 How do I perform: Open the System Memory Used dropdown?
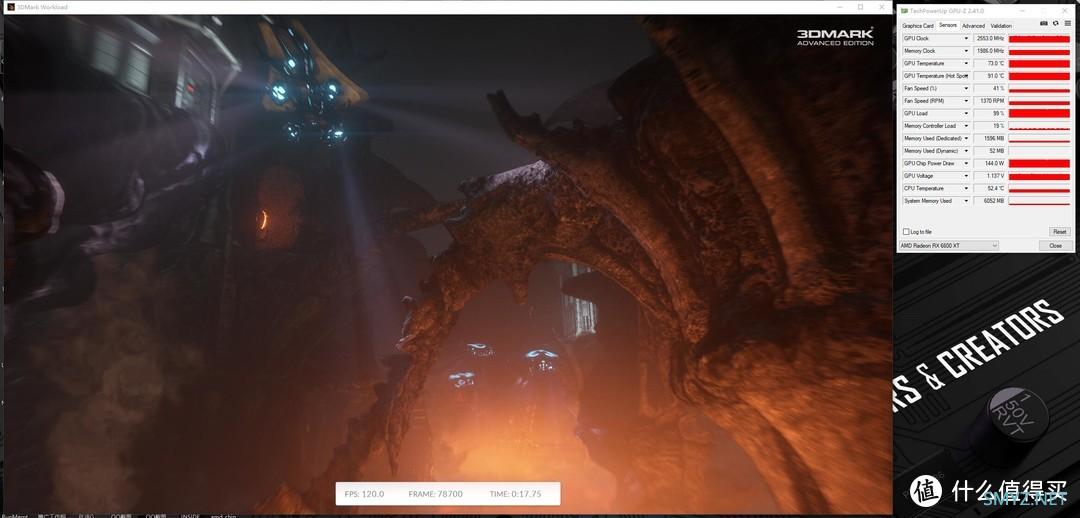coord(966,200)
